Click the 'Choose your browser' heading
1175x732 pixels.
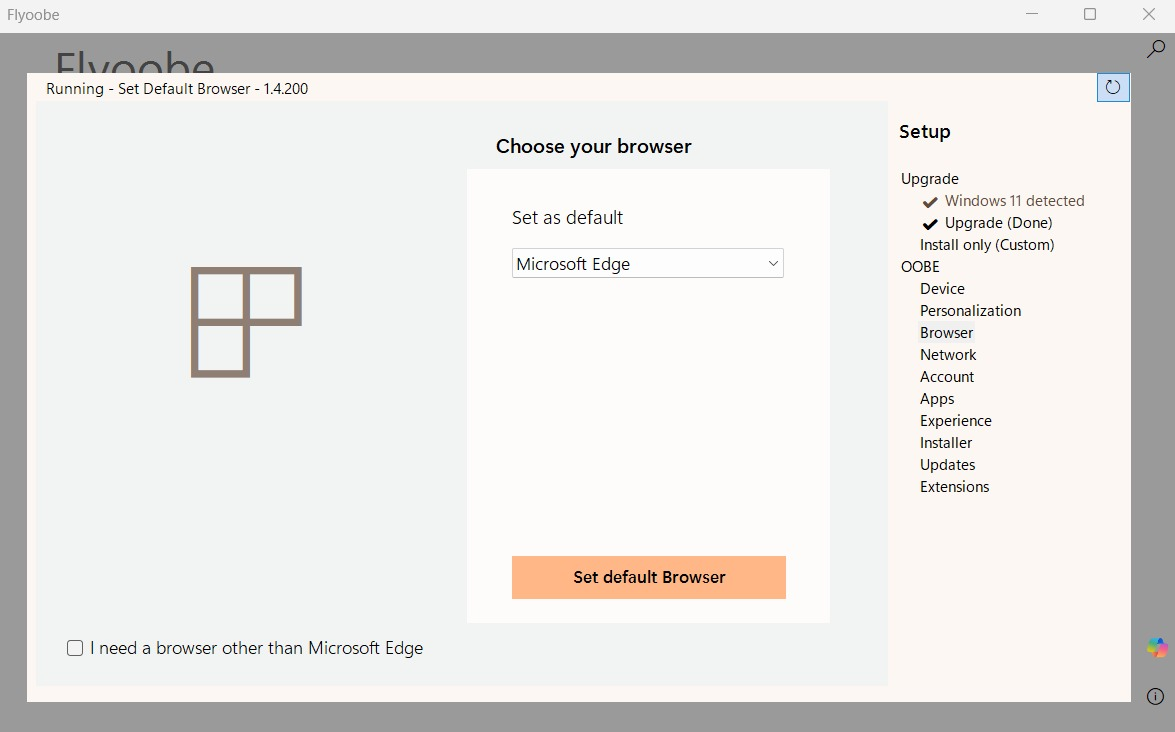pyautogui.click(x=593, y=147)
